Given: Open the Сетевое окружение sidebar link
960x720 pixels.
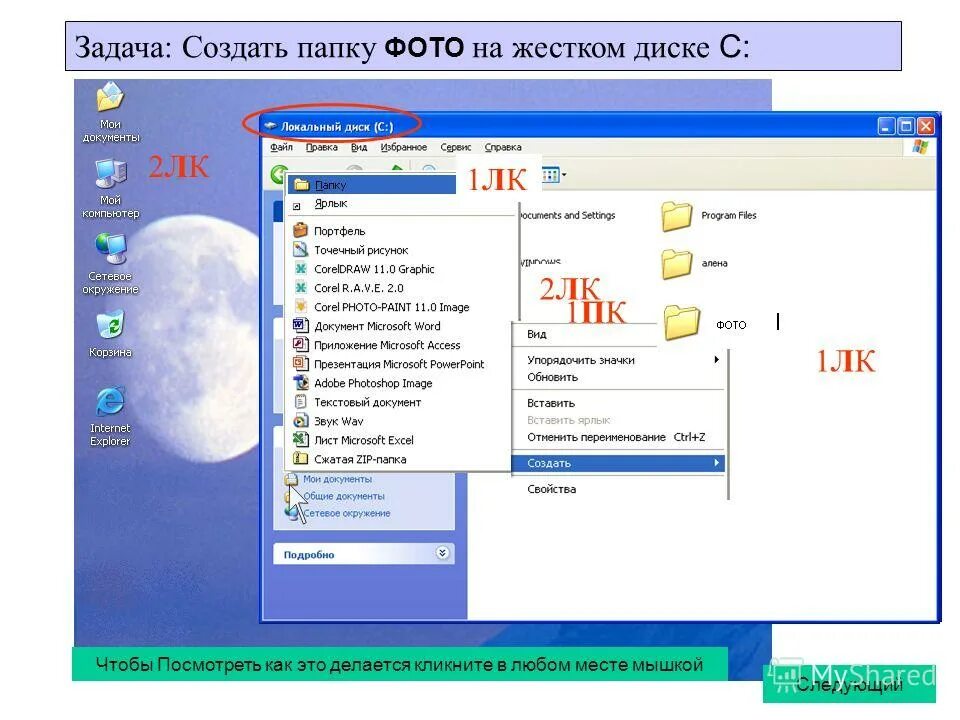Looking at the screenshot, I should (x=347, y=513).
